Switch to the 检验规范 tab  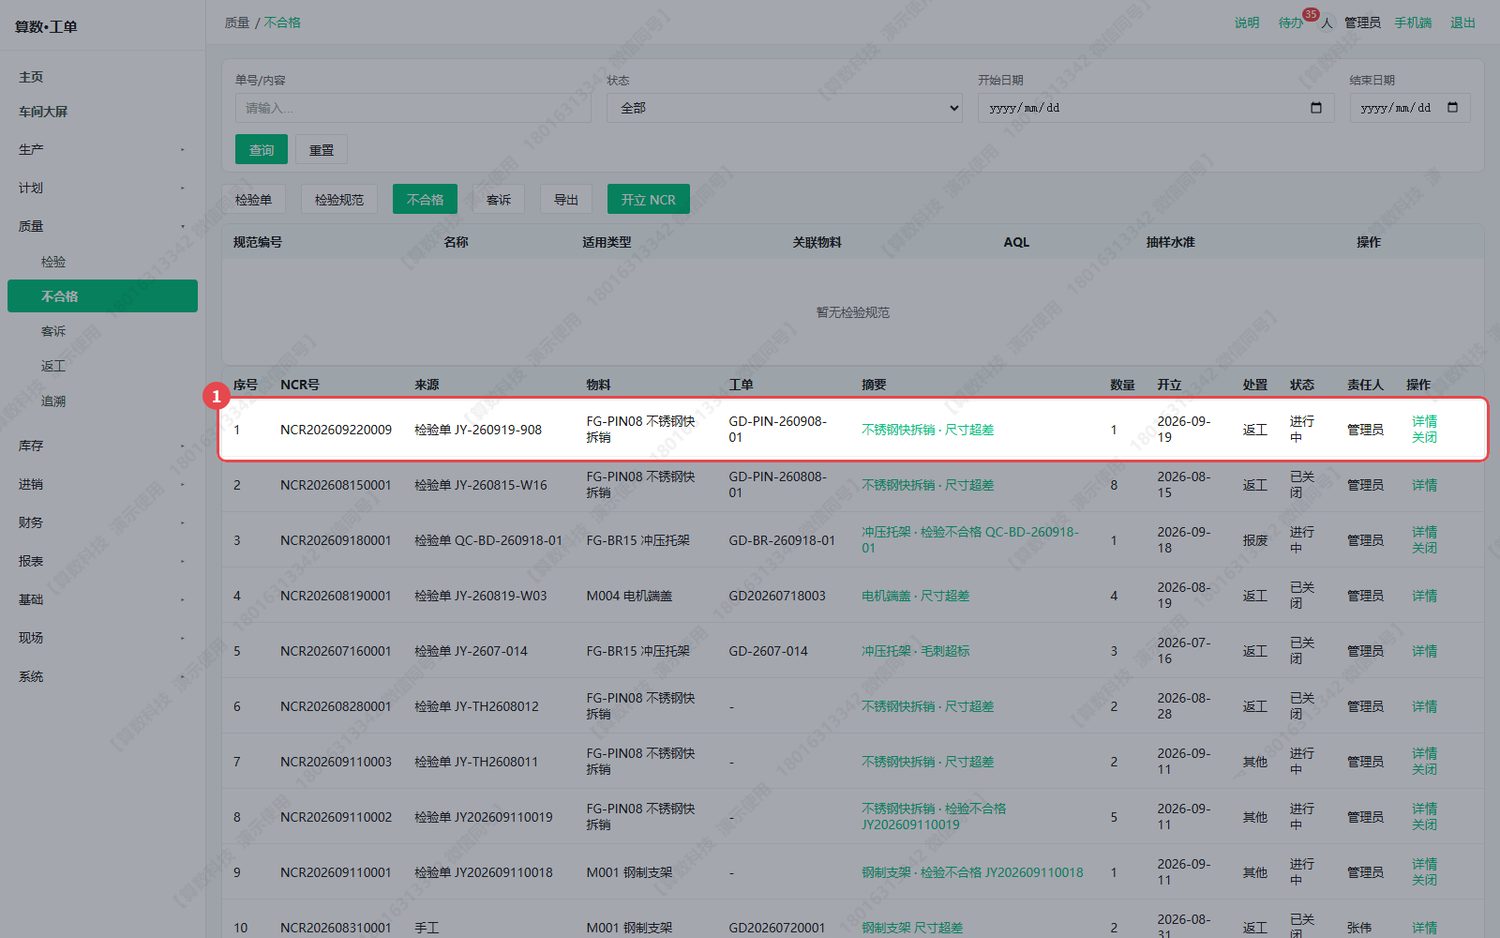pos(339,199)
